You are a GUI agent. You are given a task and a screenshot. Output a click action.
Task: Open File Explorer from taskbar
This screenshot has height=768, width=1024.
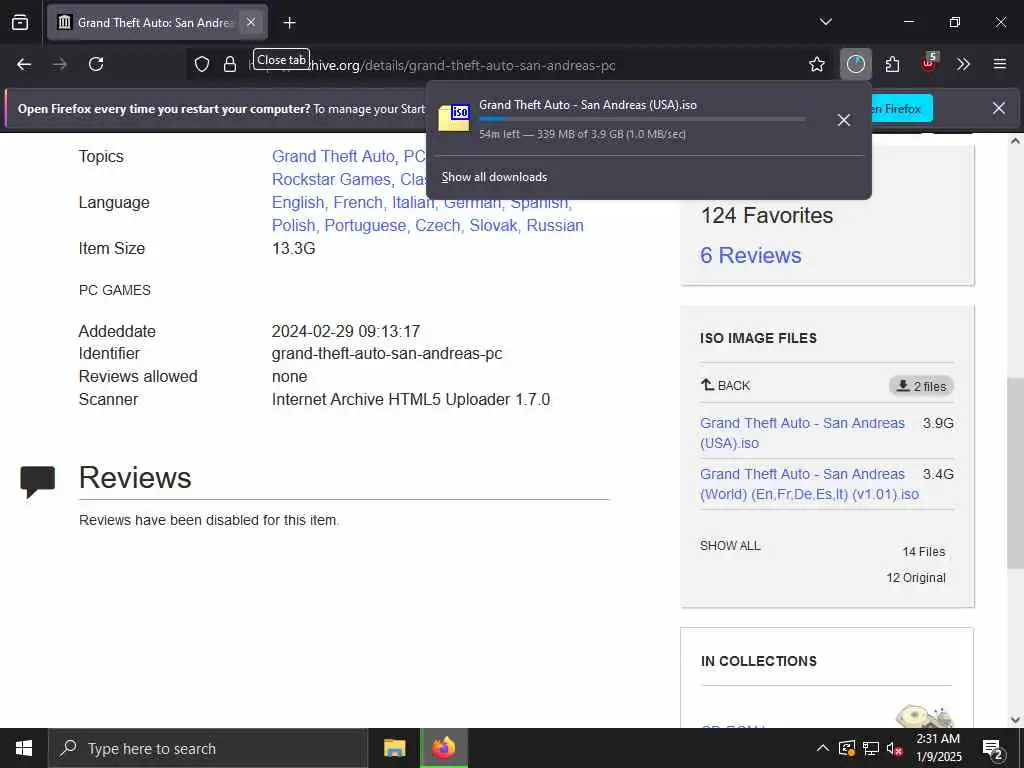pos(394,748)
